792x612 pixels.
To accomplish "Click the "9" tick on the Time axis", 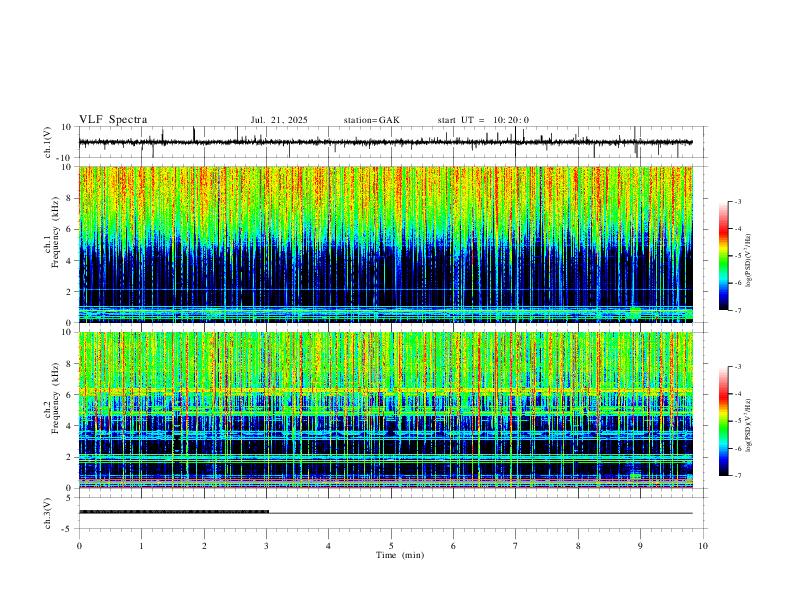I will click(640, 546).
